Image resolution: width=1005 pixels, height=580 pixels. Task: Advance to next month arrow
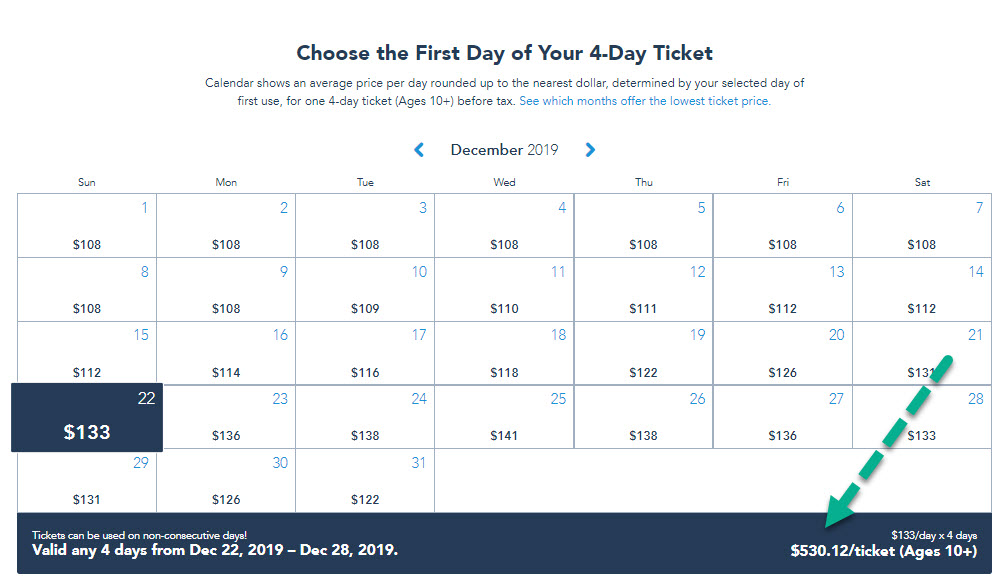click(590, 150)
